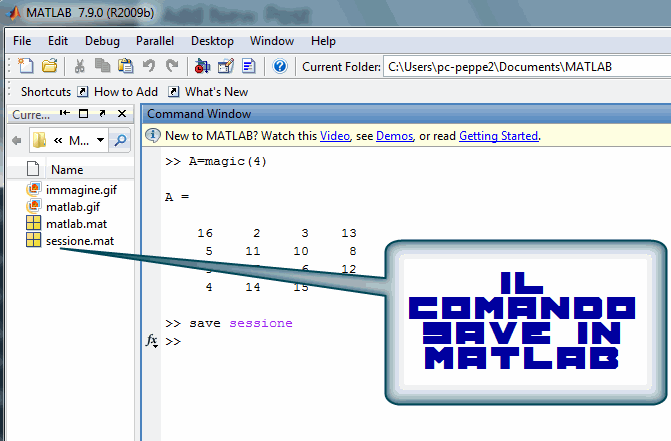Open the Debug menu
The image size is (671, 441).
tap(102, 41)
